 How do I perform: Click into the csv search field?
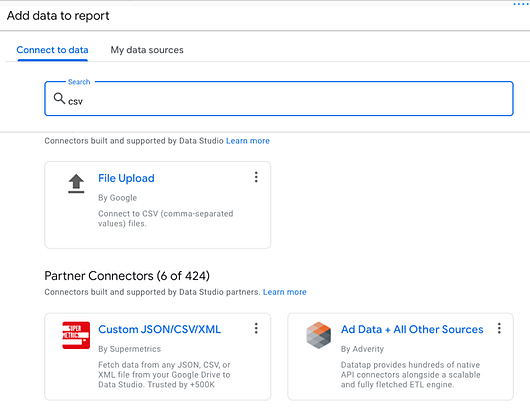(x=279, y=99)
